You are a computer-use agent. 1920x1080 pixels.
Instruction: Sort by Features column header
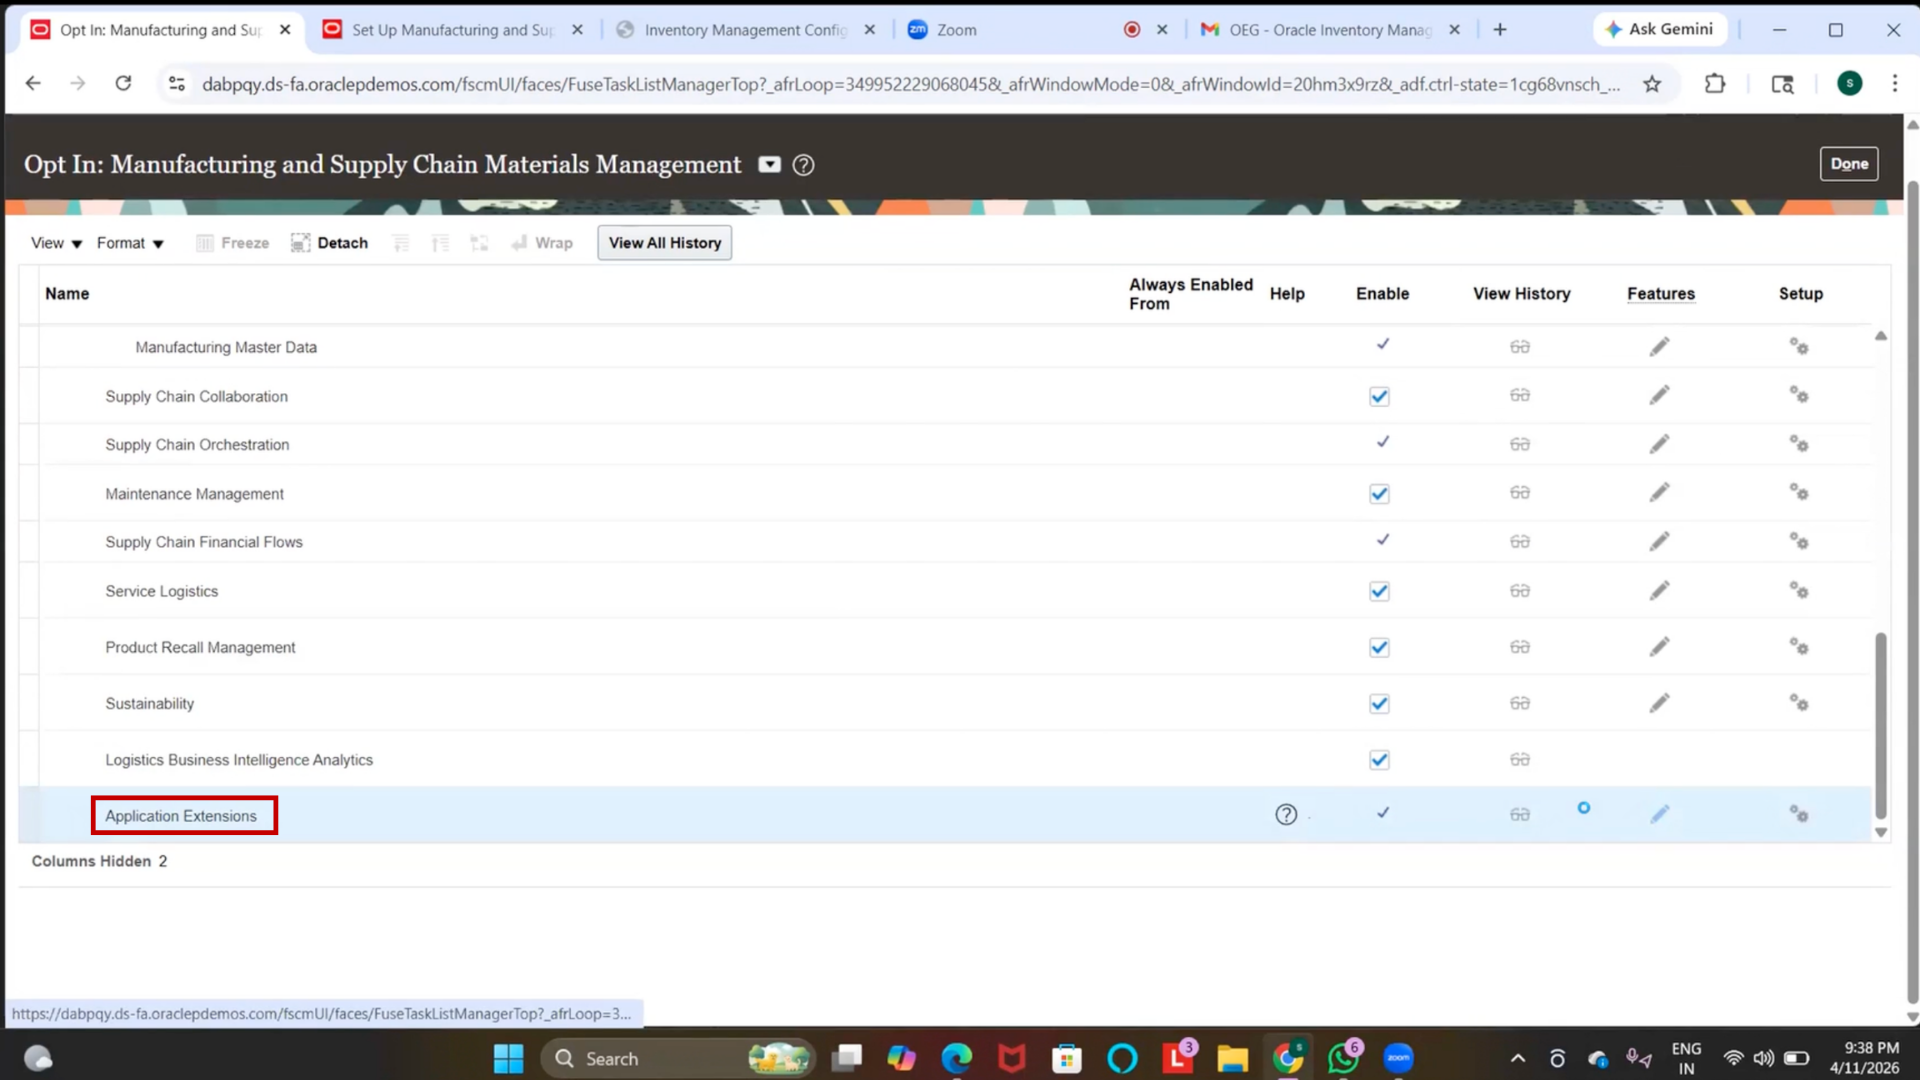pyautogui.click(x=1661, y=293)
